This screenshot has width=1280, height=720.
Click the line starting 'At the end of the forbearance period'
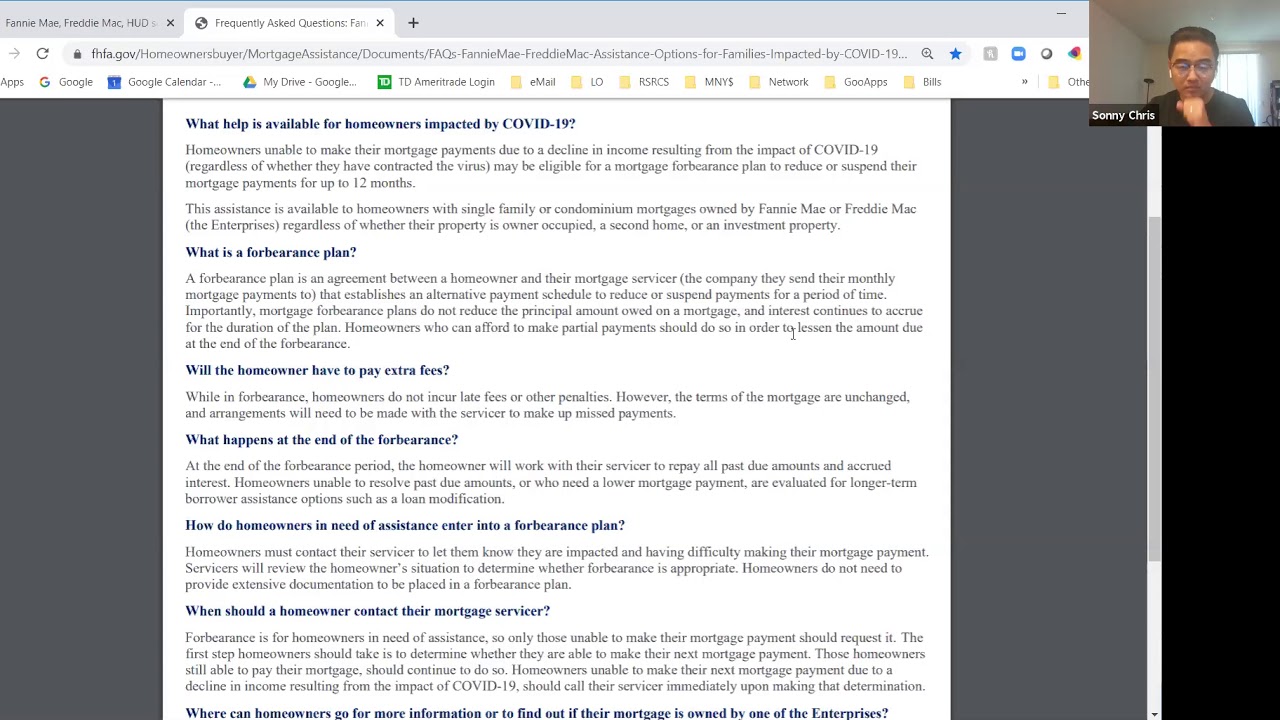coord(538,466)
